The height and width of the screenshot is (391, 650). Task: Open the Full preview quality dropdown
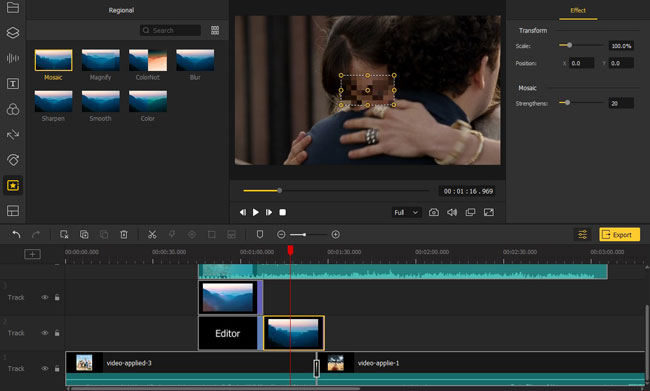tap(406, 212)
